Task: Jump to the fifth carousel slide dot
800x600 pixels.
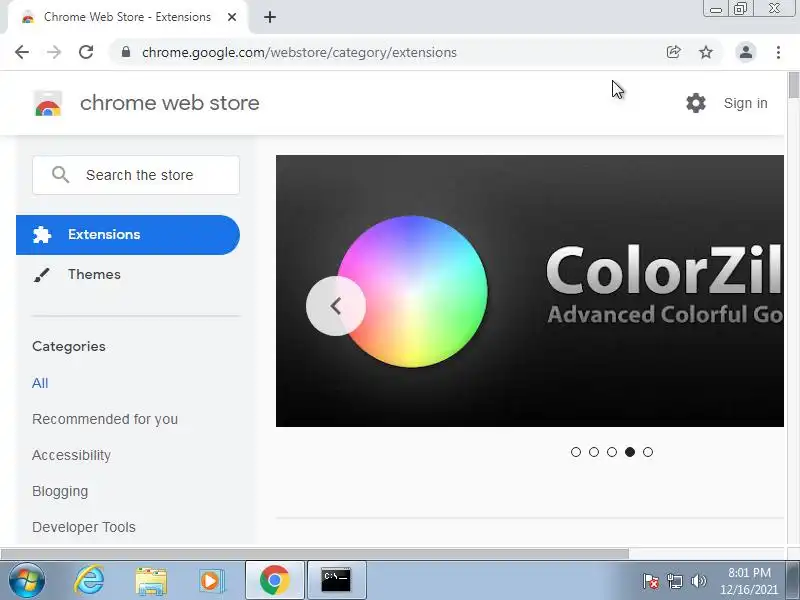Action: (648, 452)
